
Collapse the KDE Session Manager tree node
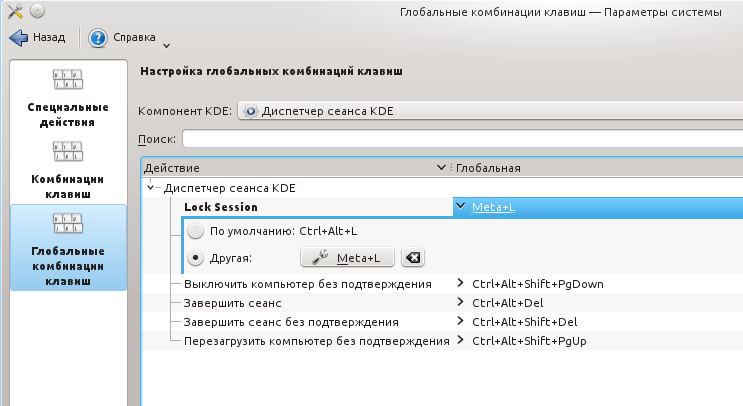pyautogui.click(x=150, y=188)
